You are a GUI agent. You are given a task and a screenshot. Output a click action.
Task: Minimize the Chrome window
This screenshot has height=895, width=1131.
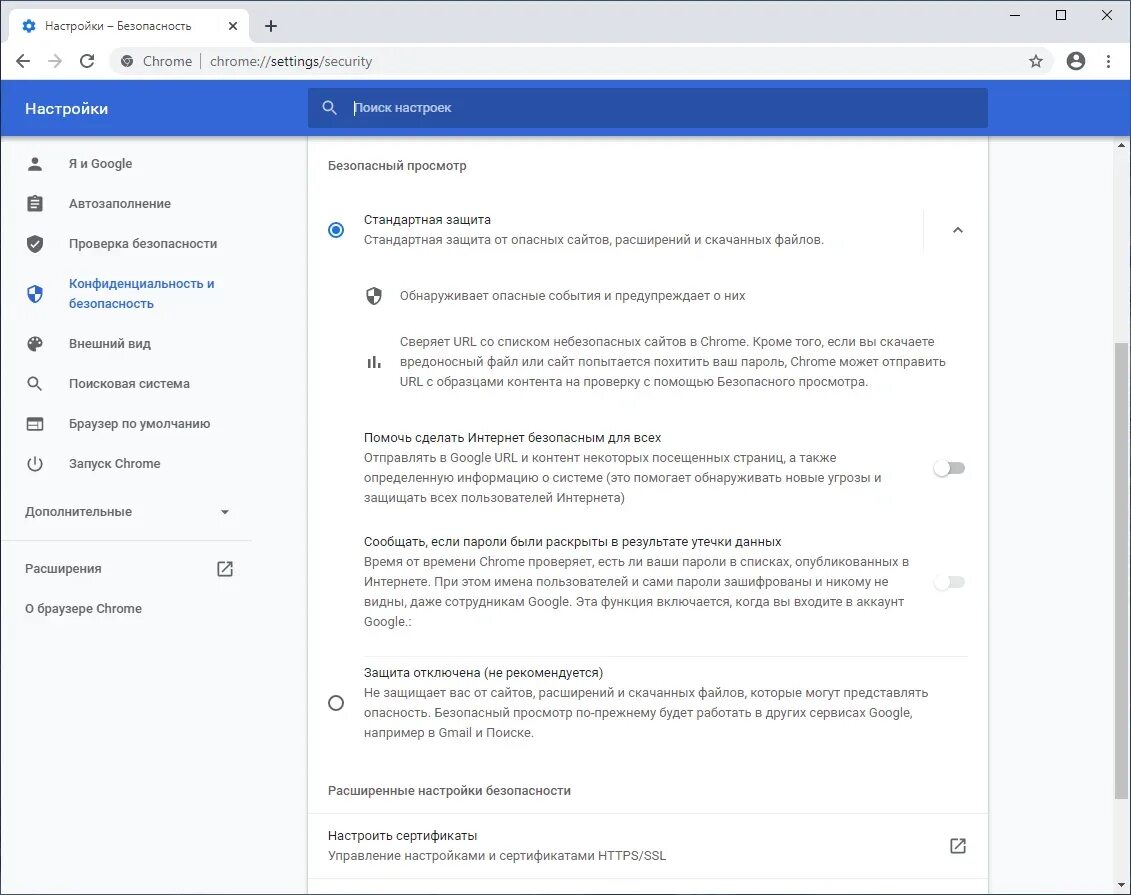[x=1015, y=15]
